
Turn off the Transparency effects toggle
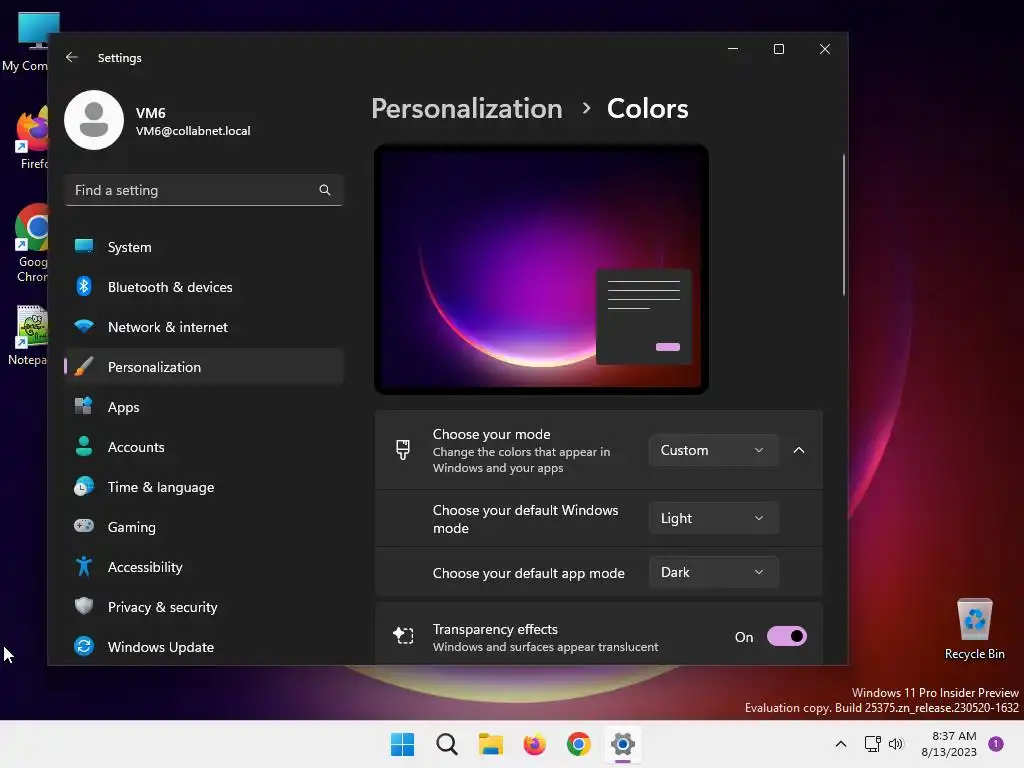tap(786, 636)
